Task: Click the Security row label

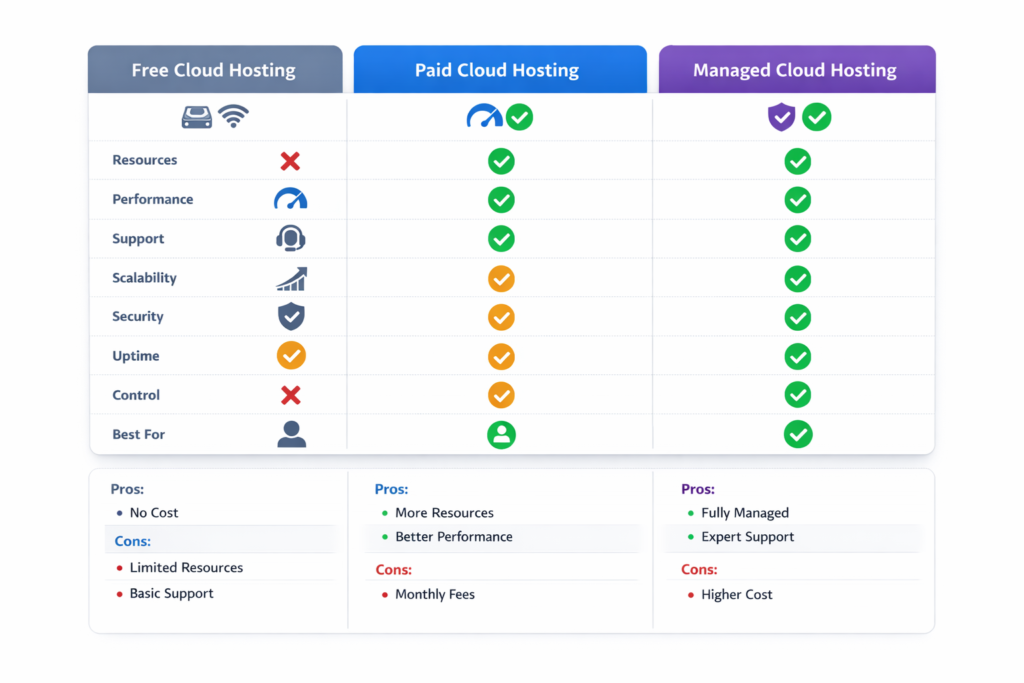Action: [138, 317]
